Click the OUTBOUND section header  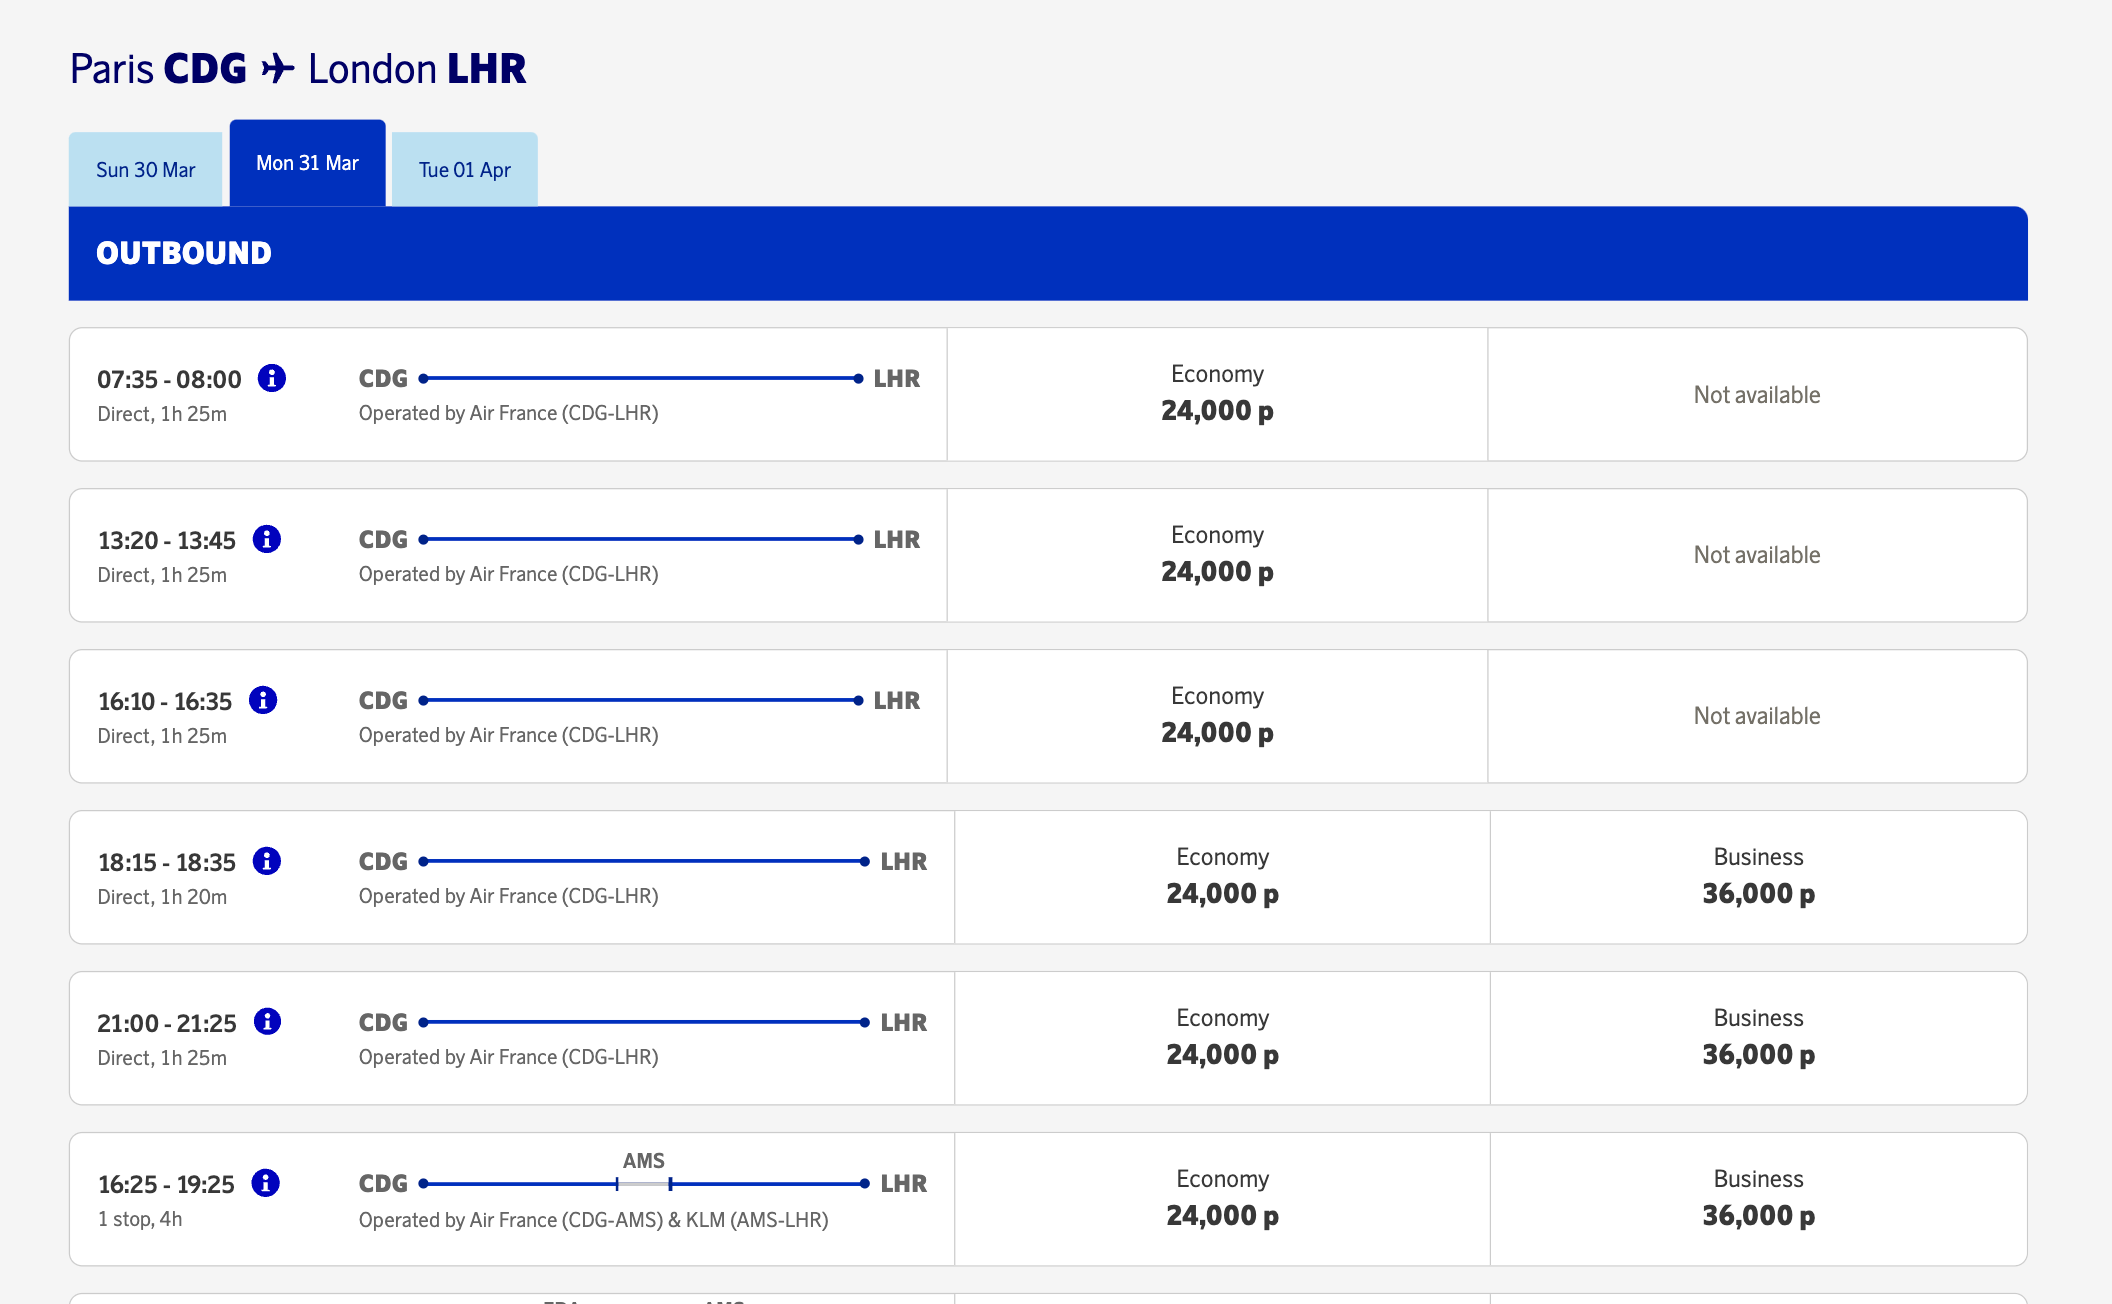click(x=1048, y=253)
